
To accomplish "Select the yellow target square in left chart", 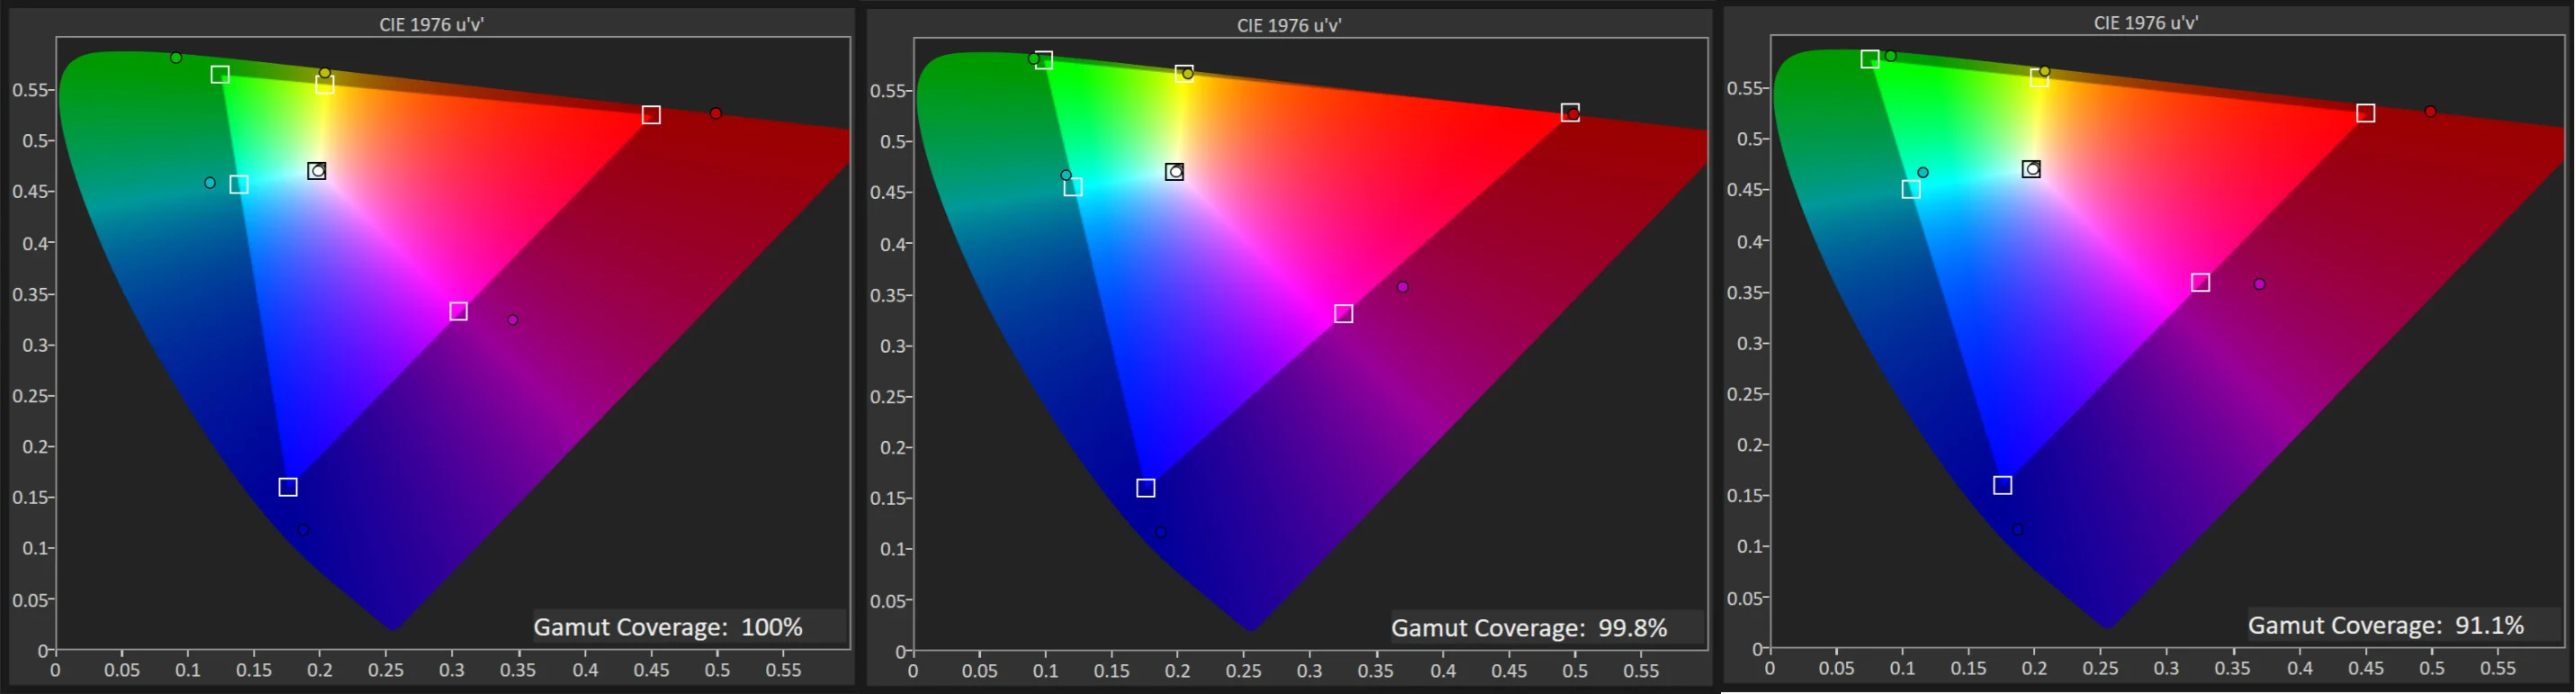I will pyautogui.click(x=325, y=85).
